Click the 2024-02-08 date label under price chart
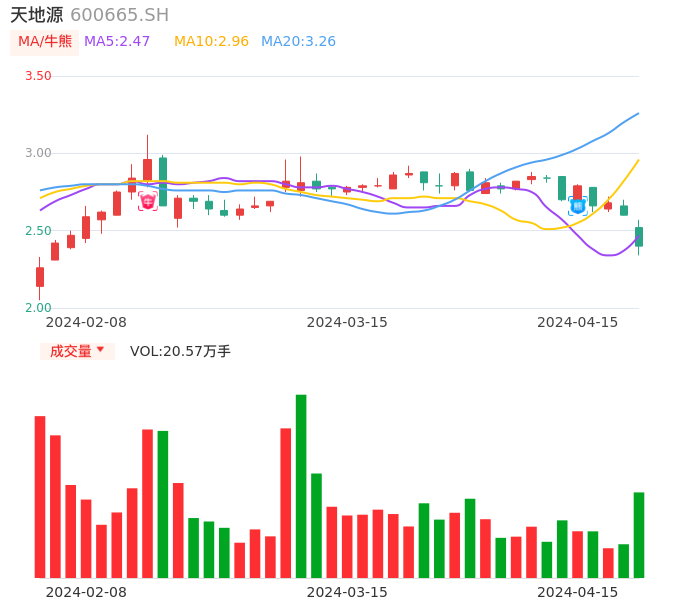Screen dimensions: 686x606 pos(86,322)
